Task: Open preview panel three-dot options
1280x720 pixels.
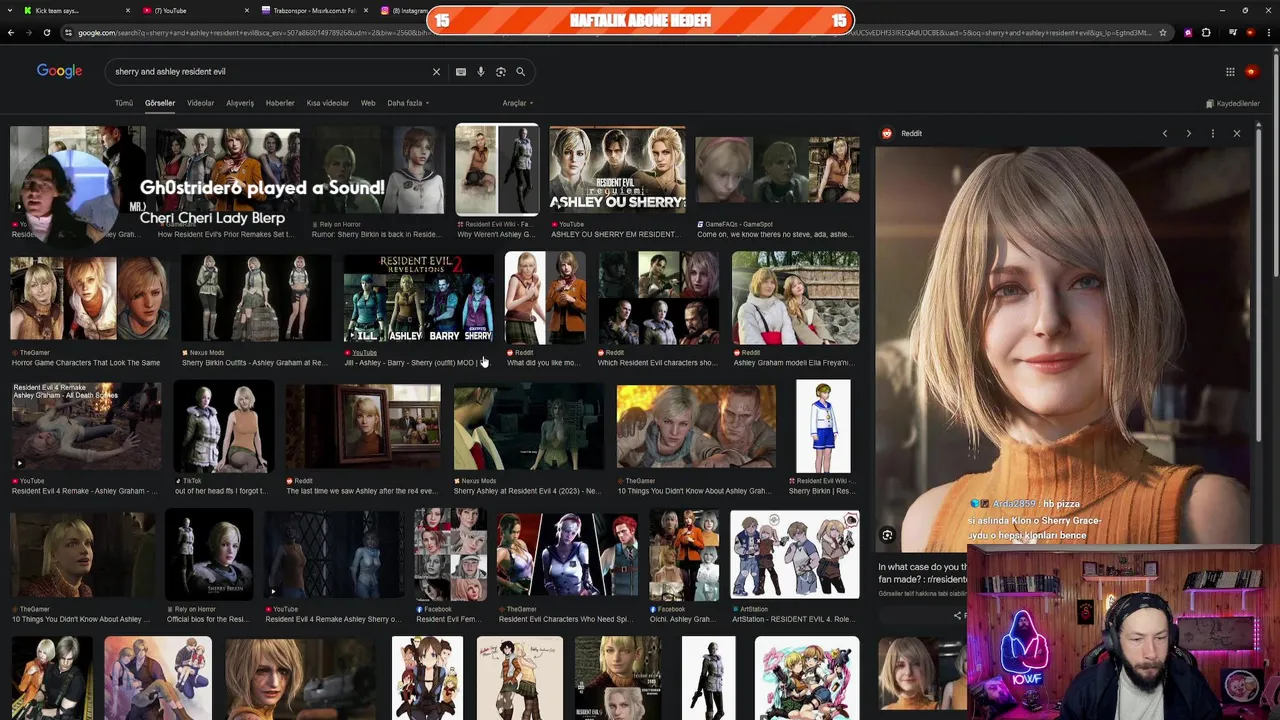Action: tap(1213, 133)
